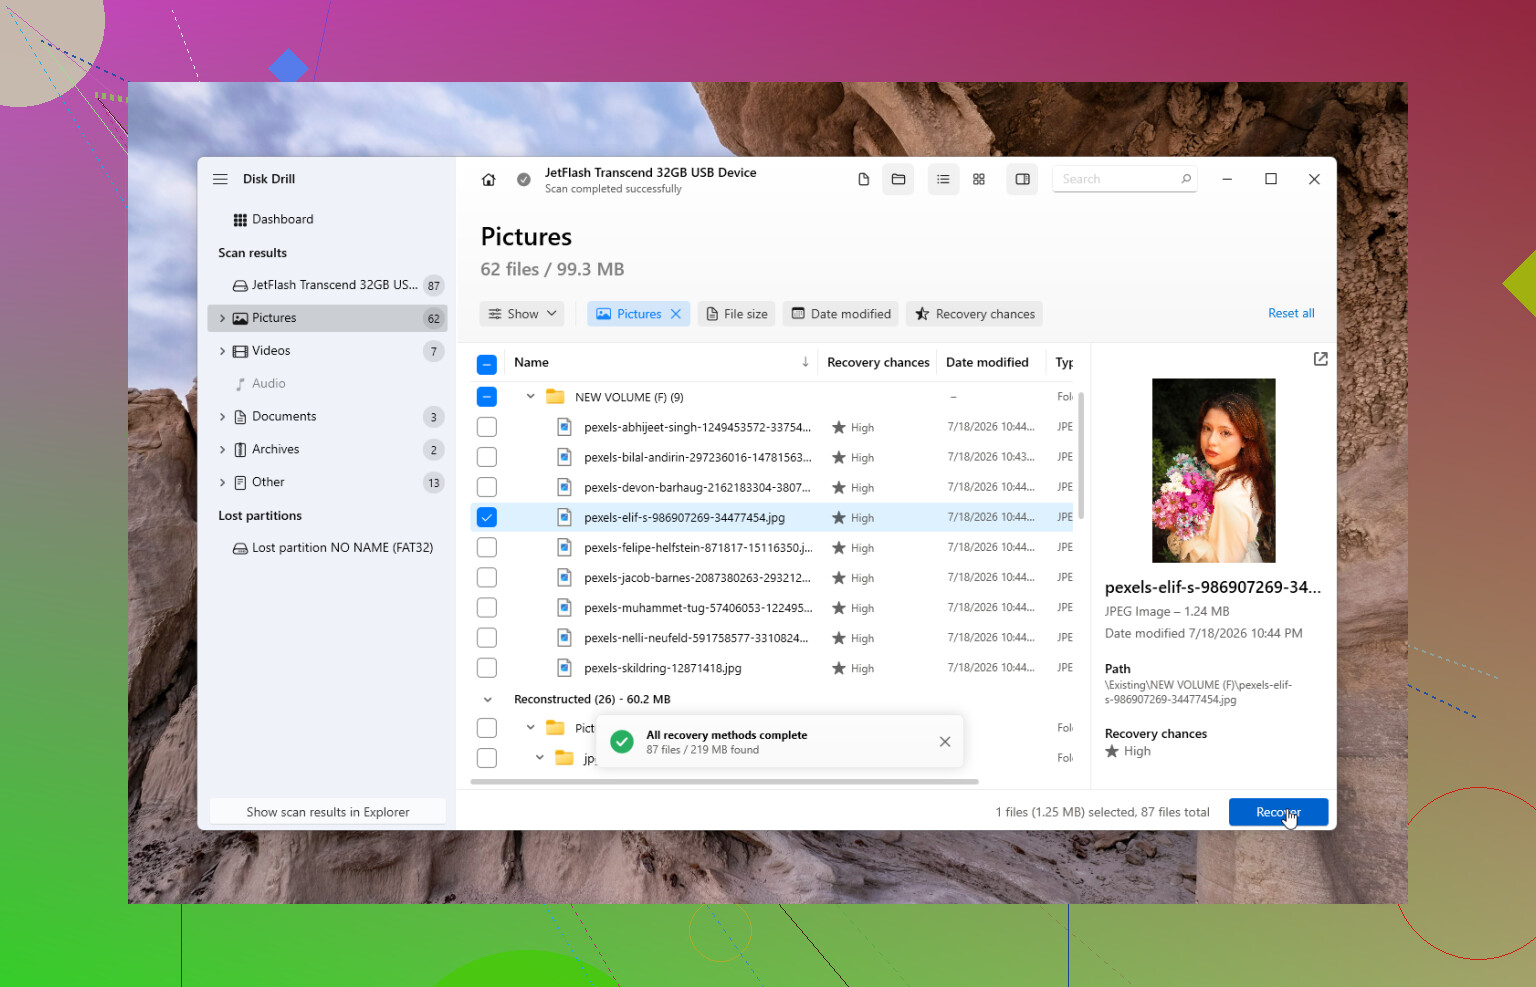Viewport: 1536px width, 987px height.
Task: Expand the Other category in sidebar
Action: click(x=222, y=482)
